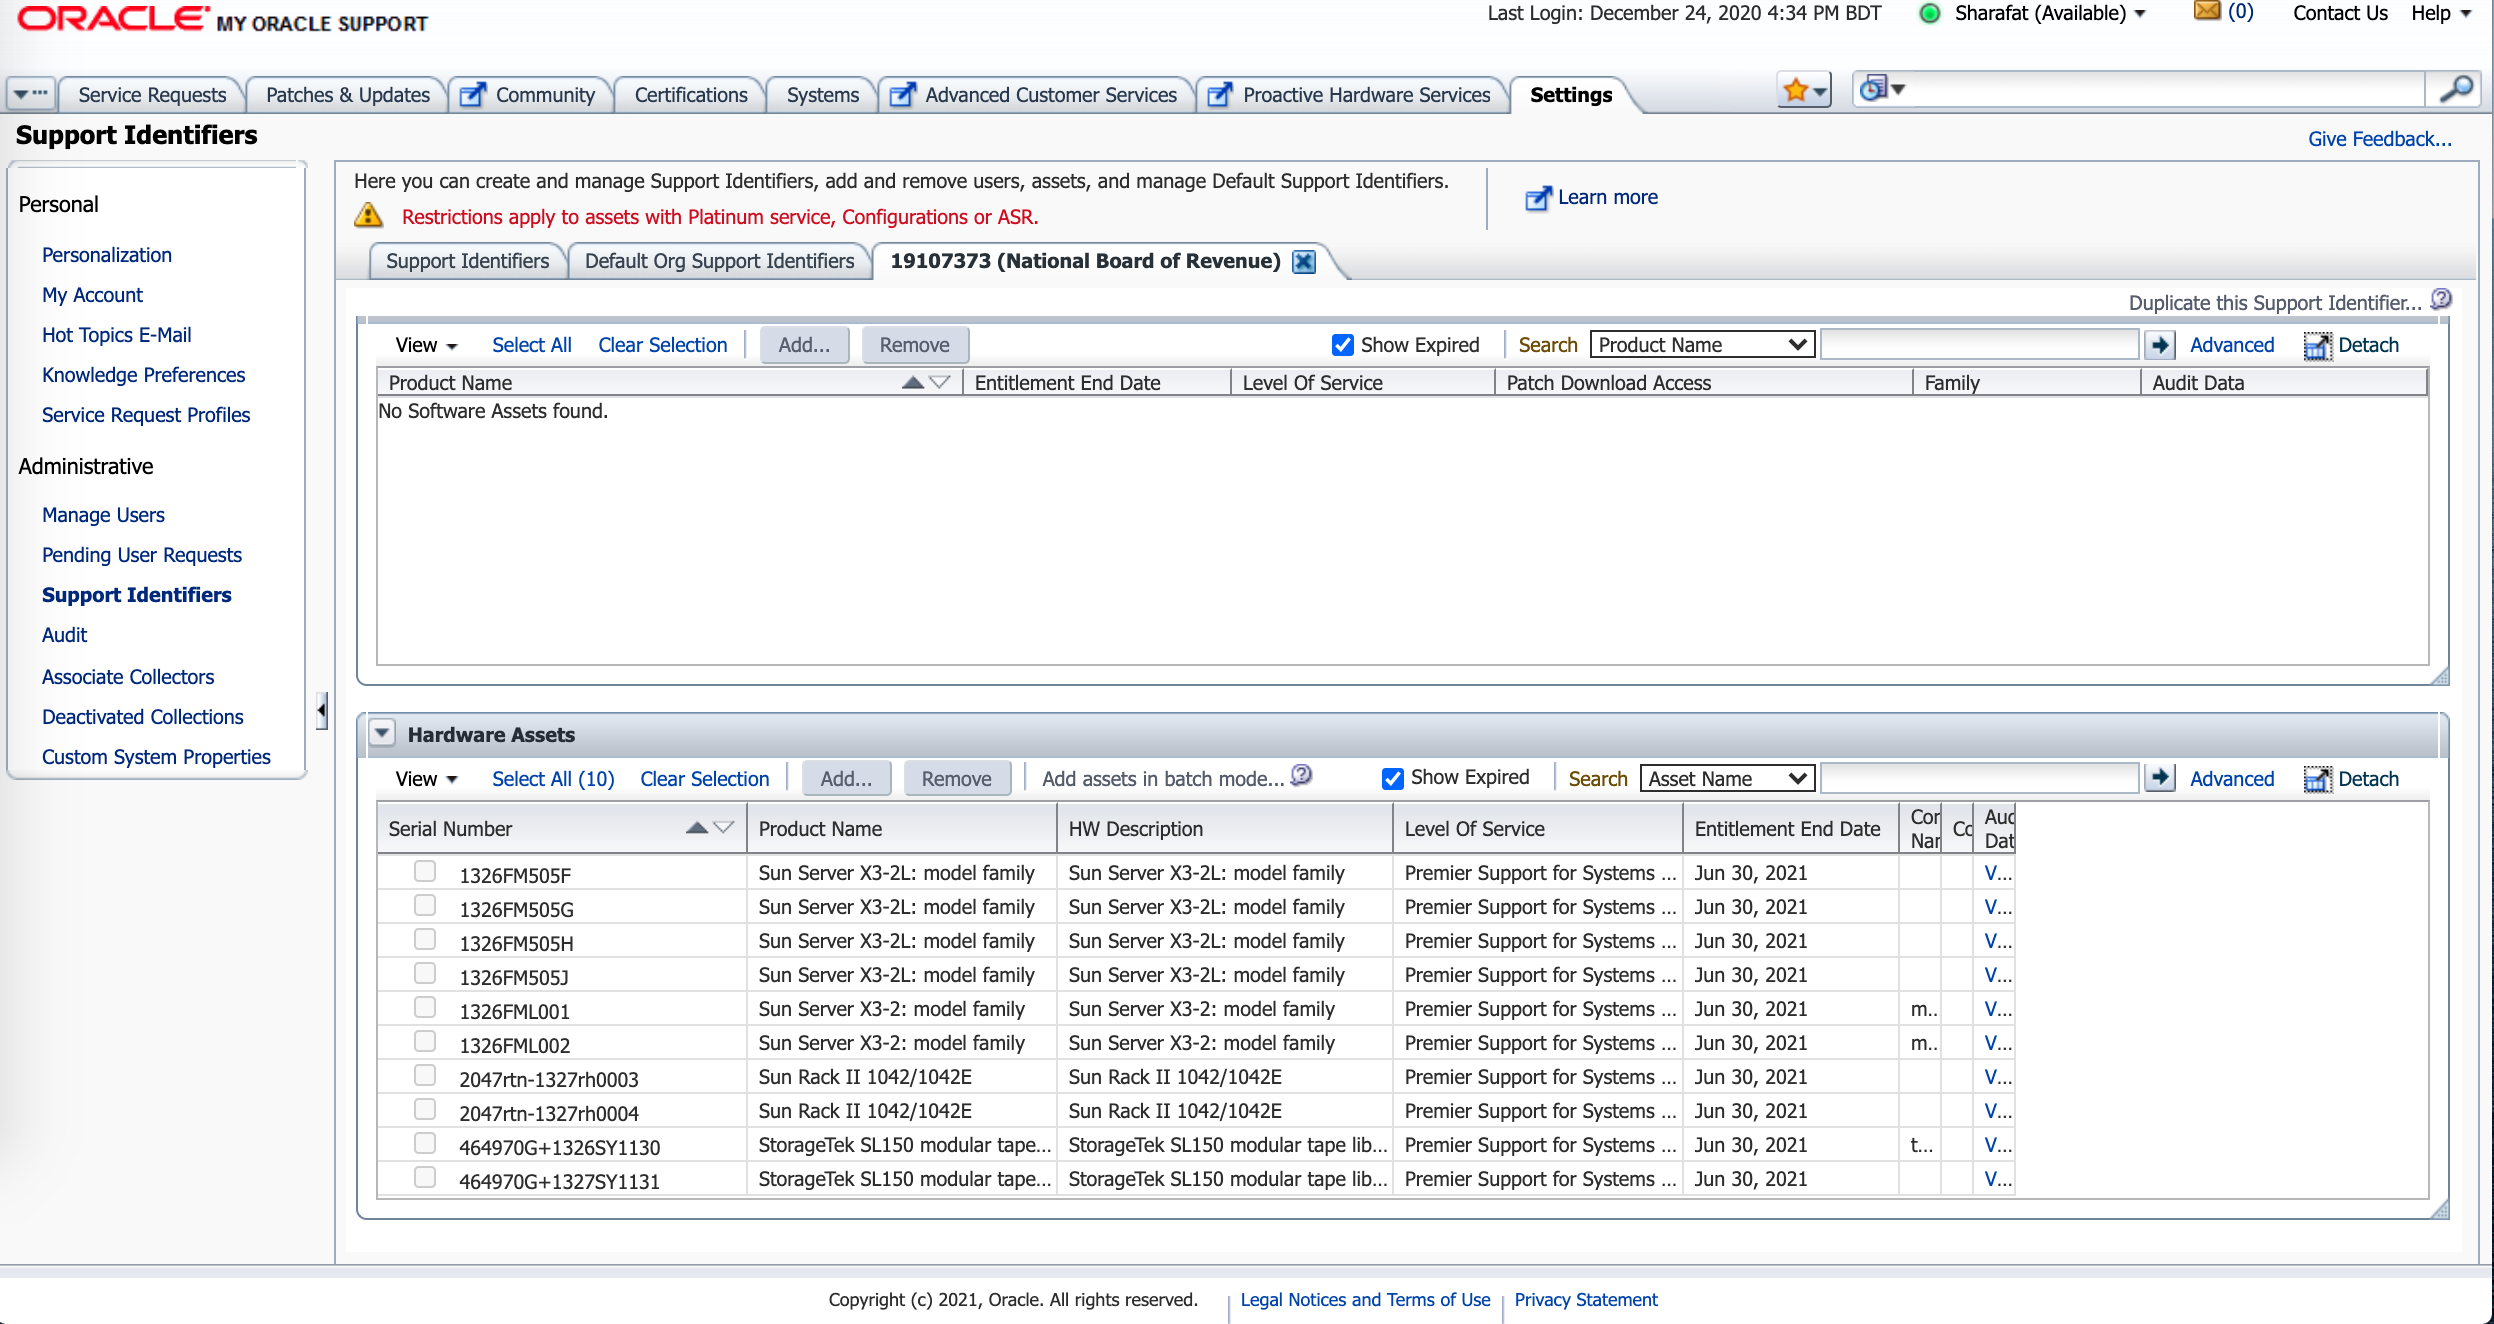Click the Give Feedback link
Image resolution: width=2494 pixels, height=1324 pixels.
[2379, 139]
